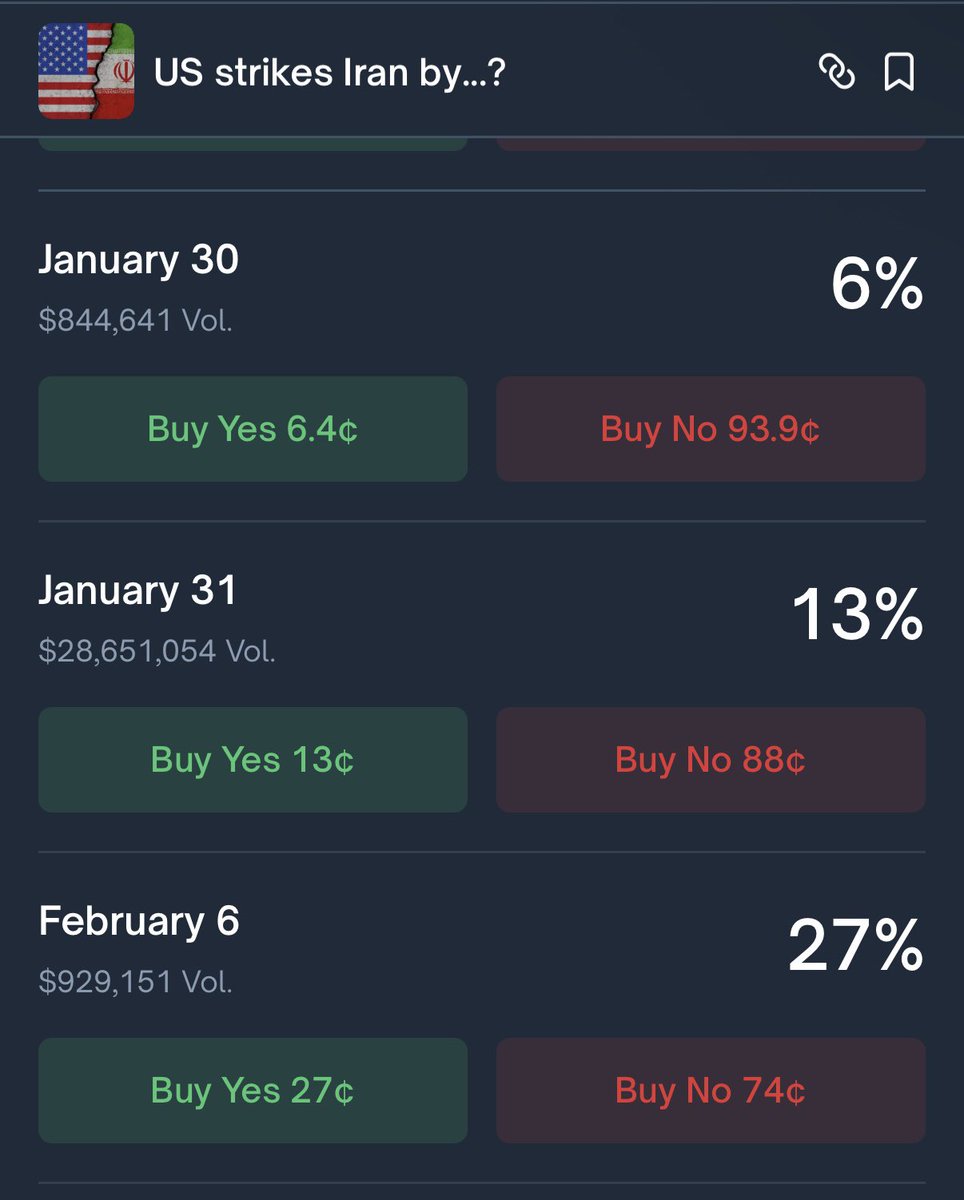Open the "US strikes Iran by...?" title
Image resolution: width=964 pixels, height=1200 pixels.
[329, 72]
